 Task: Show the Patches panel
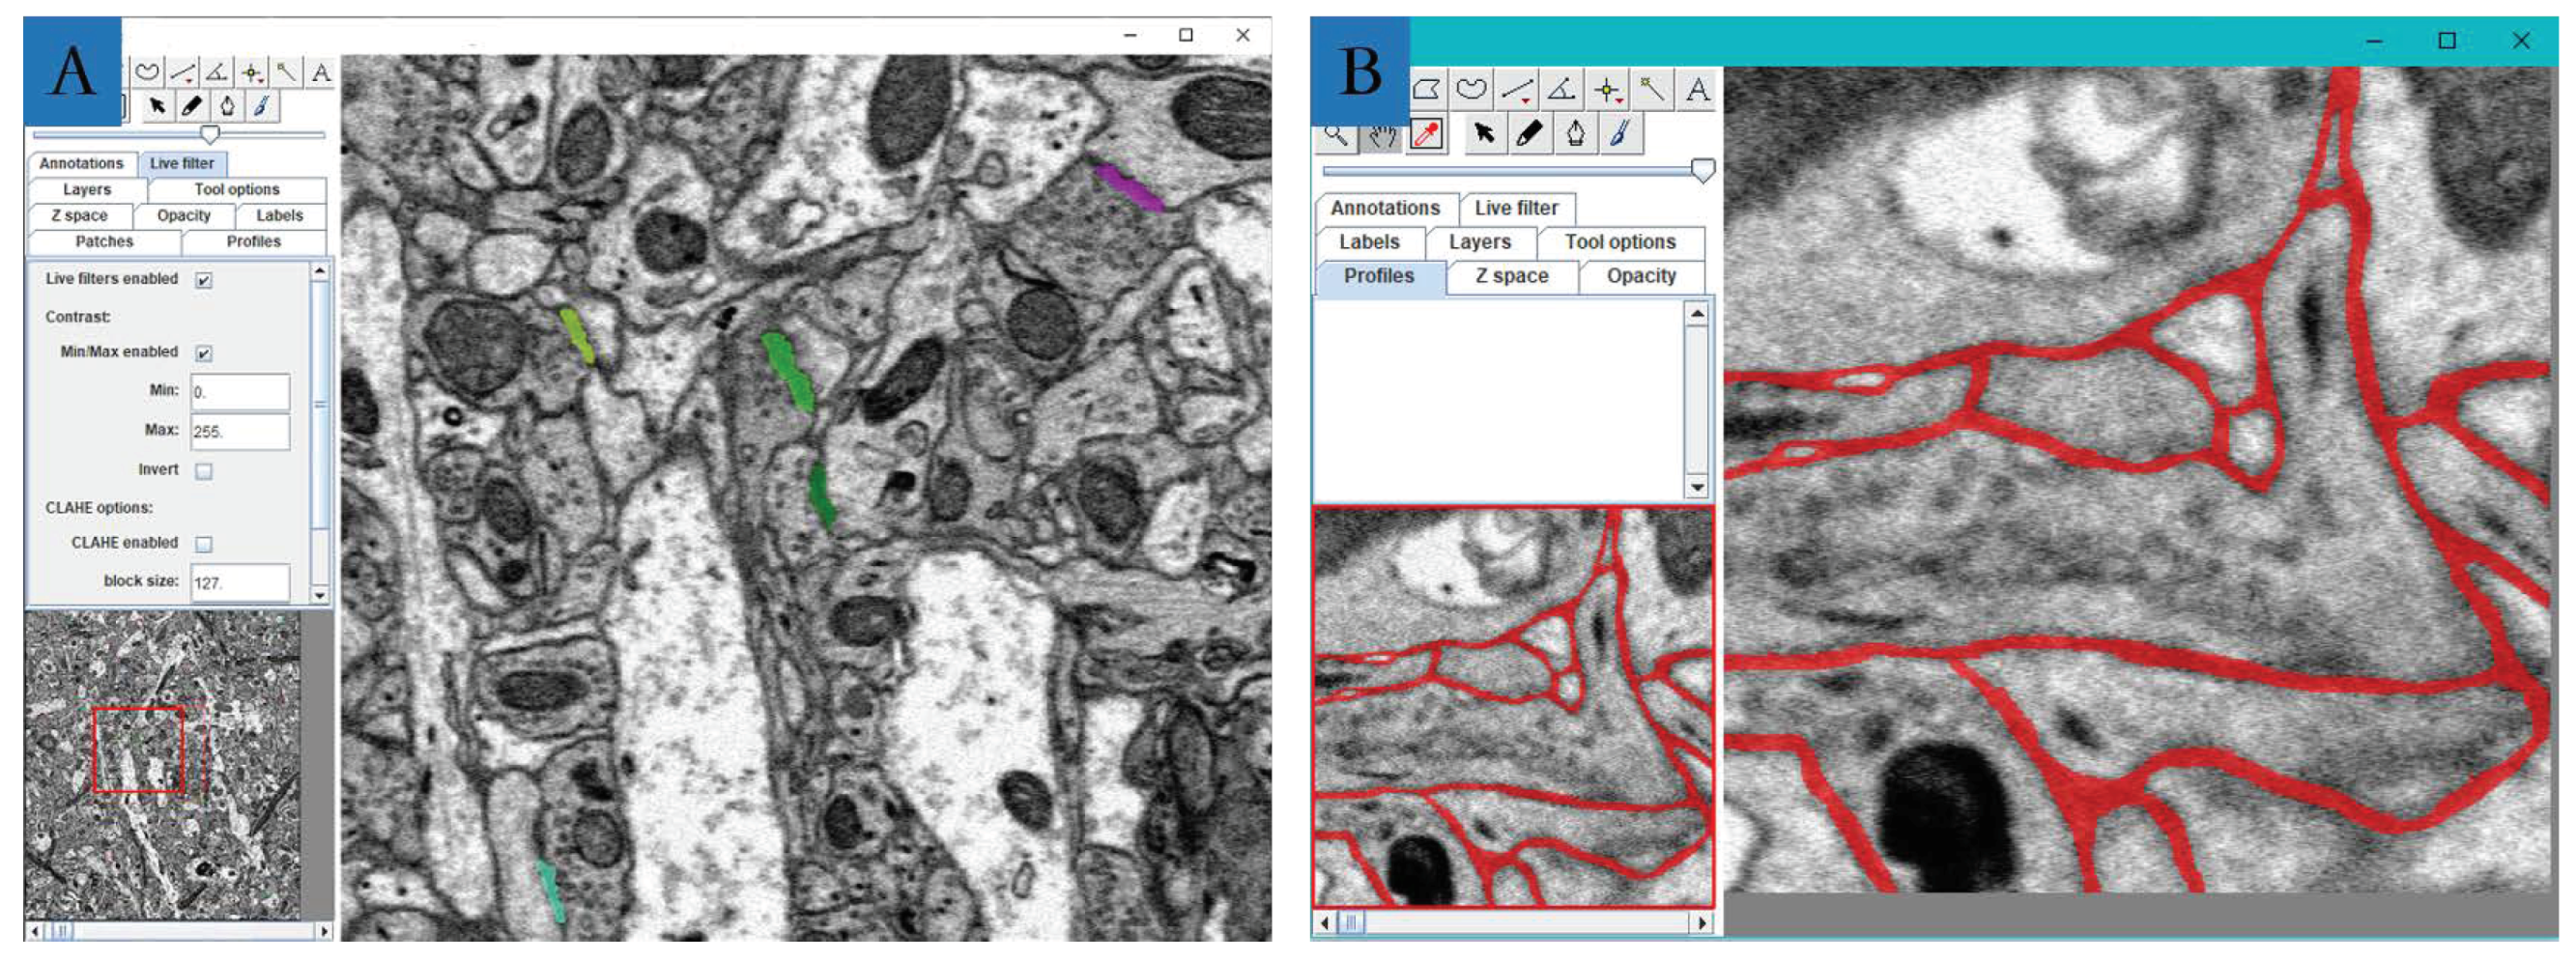click(x=104, y=241)
